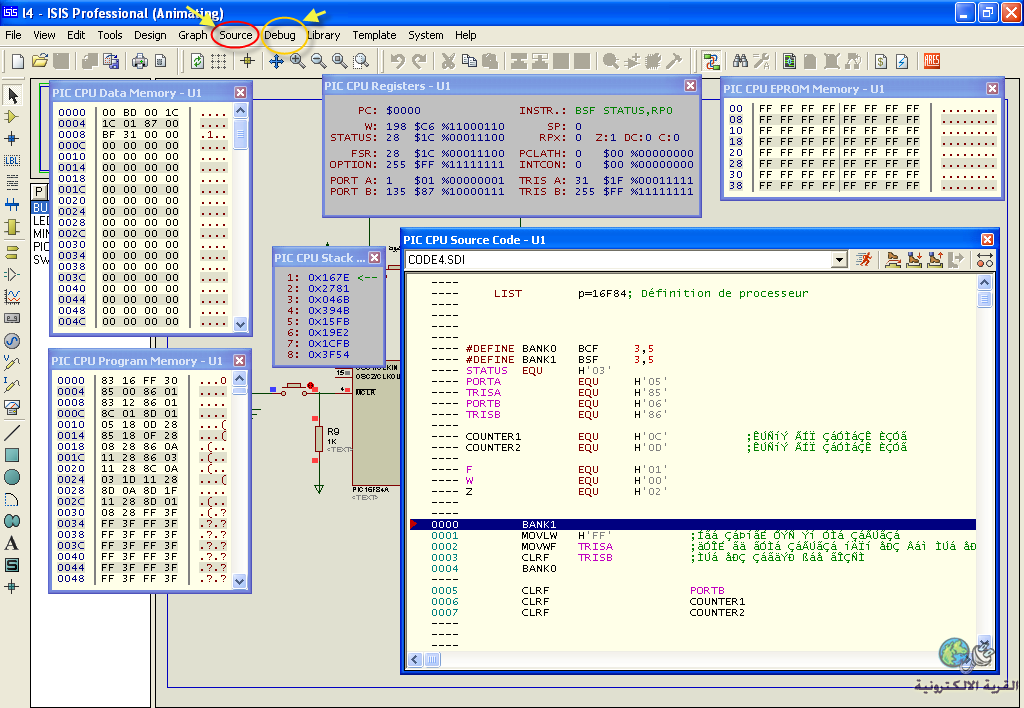The height and width of the screenshot is (708, 1024).
Task: Click the Design Explorer icon
Action: coord(789,61)
